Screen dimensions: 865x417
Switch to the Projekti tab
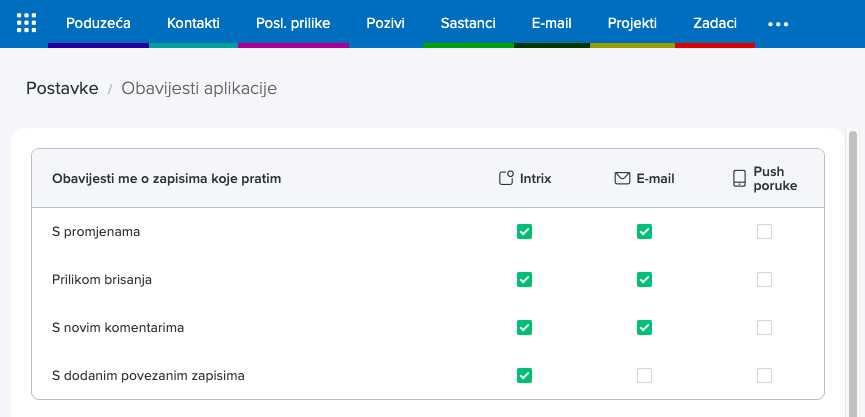click(632, 23)
